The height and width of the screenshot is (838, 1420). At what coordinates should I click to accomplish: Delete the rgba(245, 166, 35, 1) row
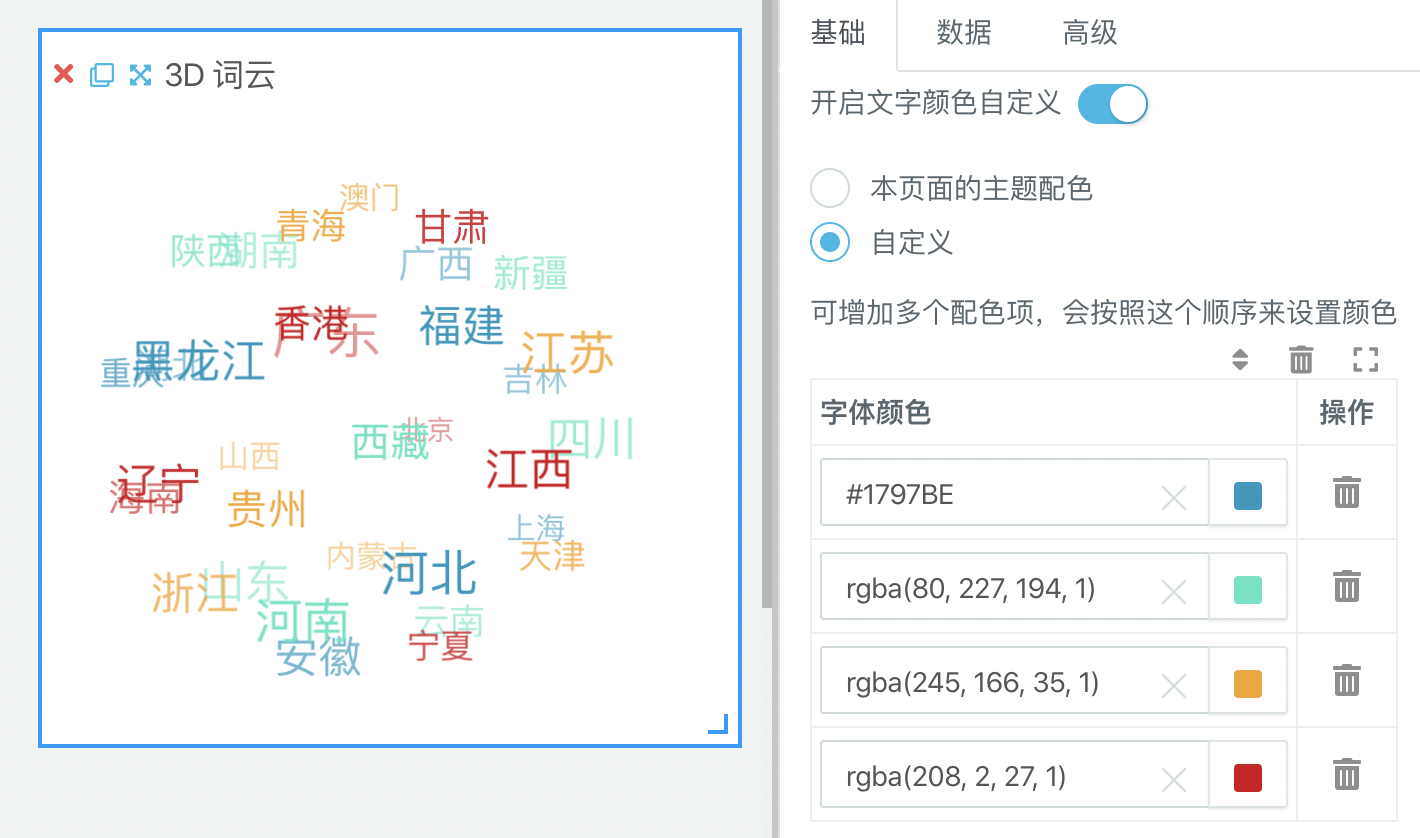1347,680
